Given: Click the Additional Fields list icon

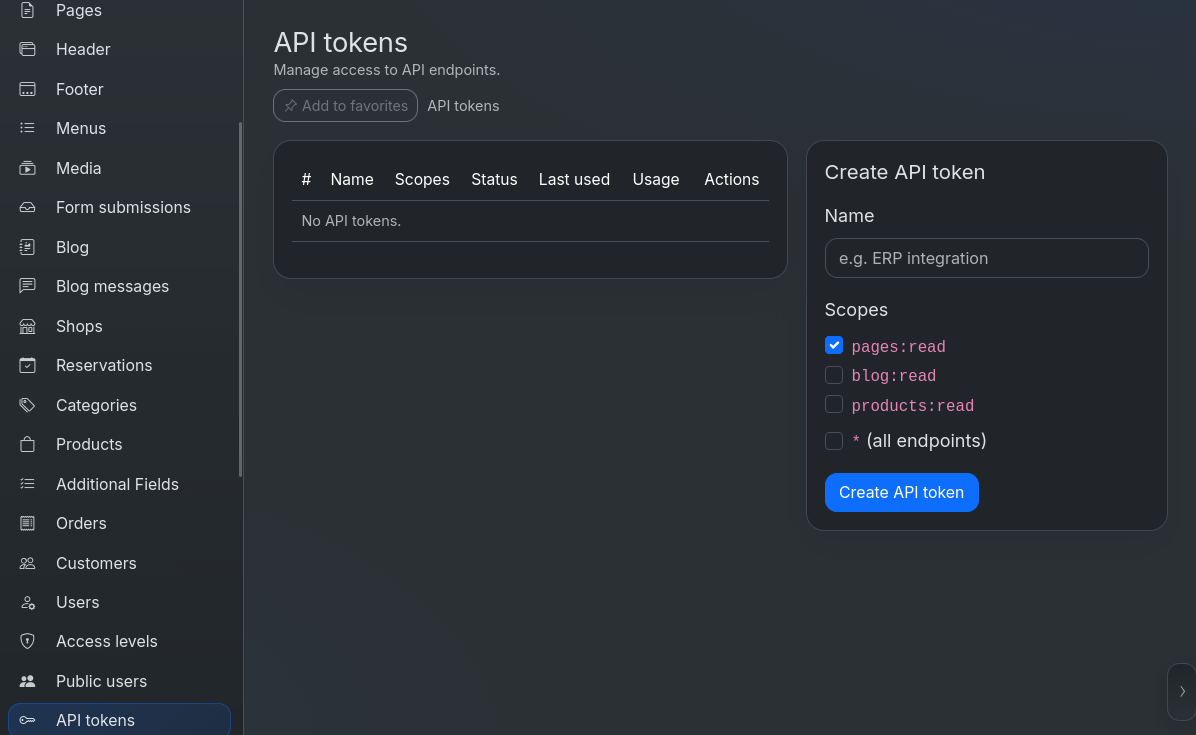Looking at the screenshot, I should pos(27,484).
